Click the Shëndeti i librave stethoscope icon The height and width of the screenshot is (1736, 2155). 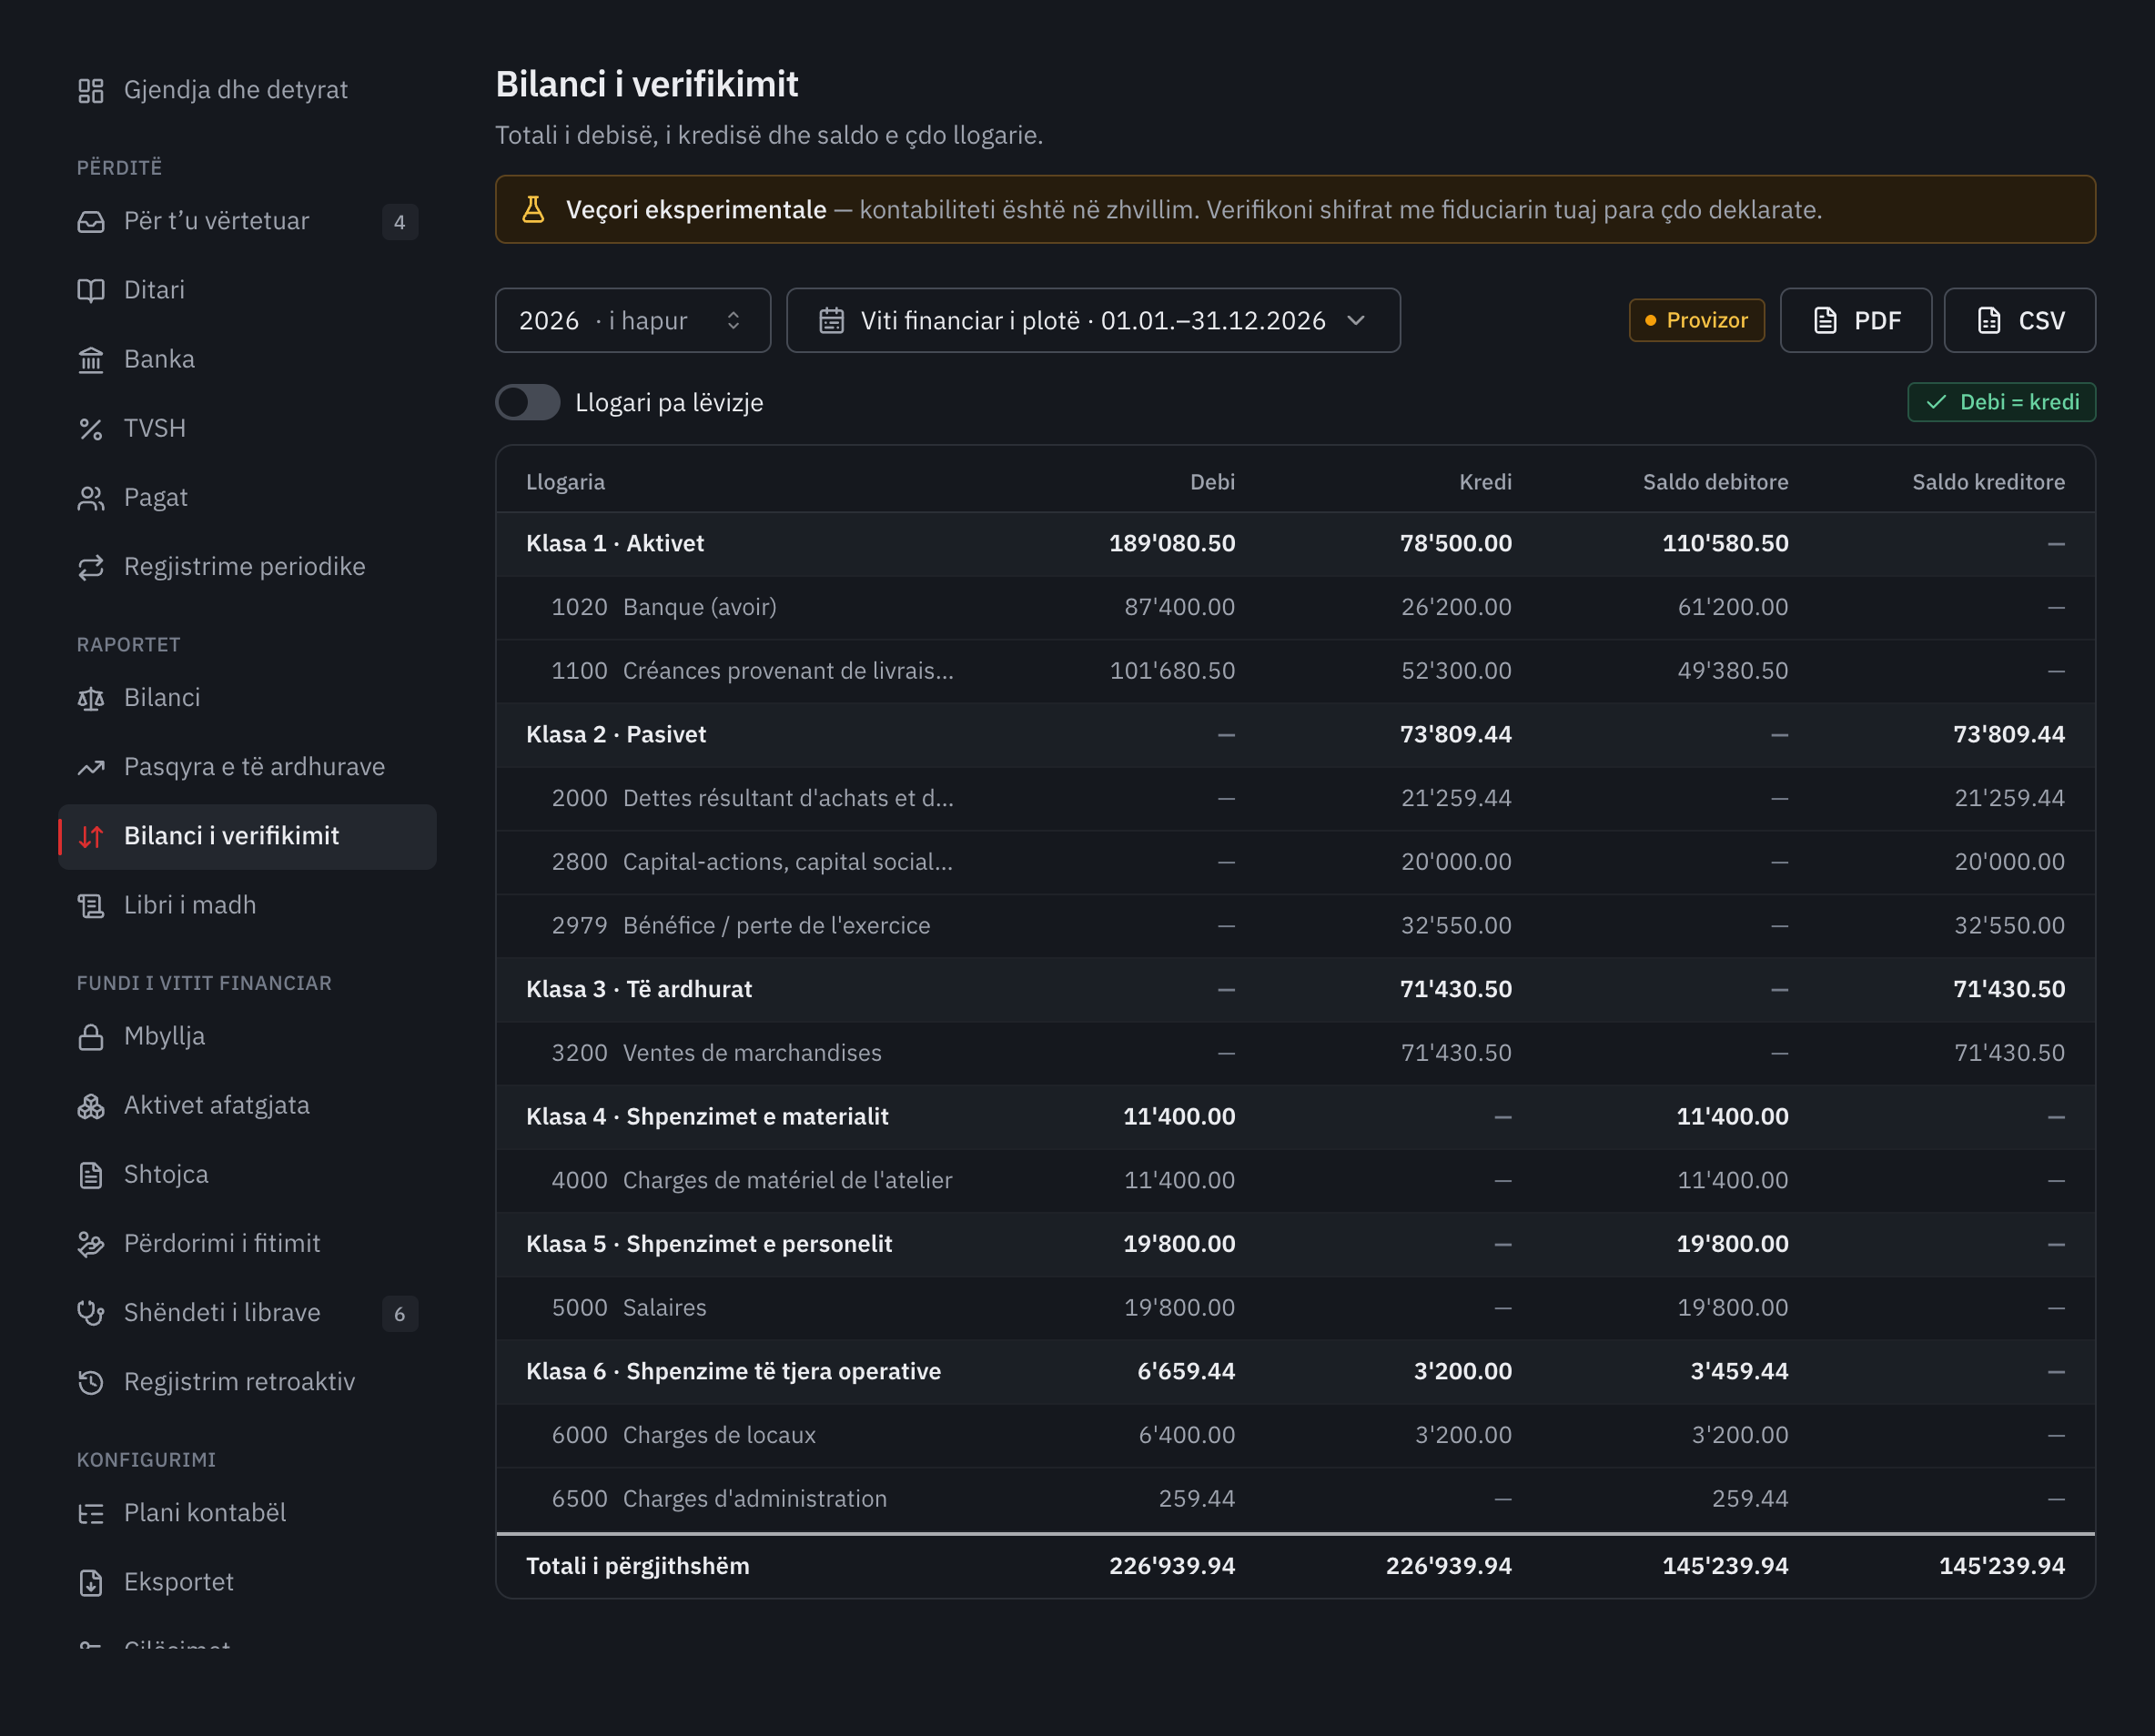click(91, 1313)
